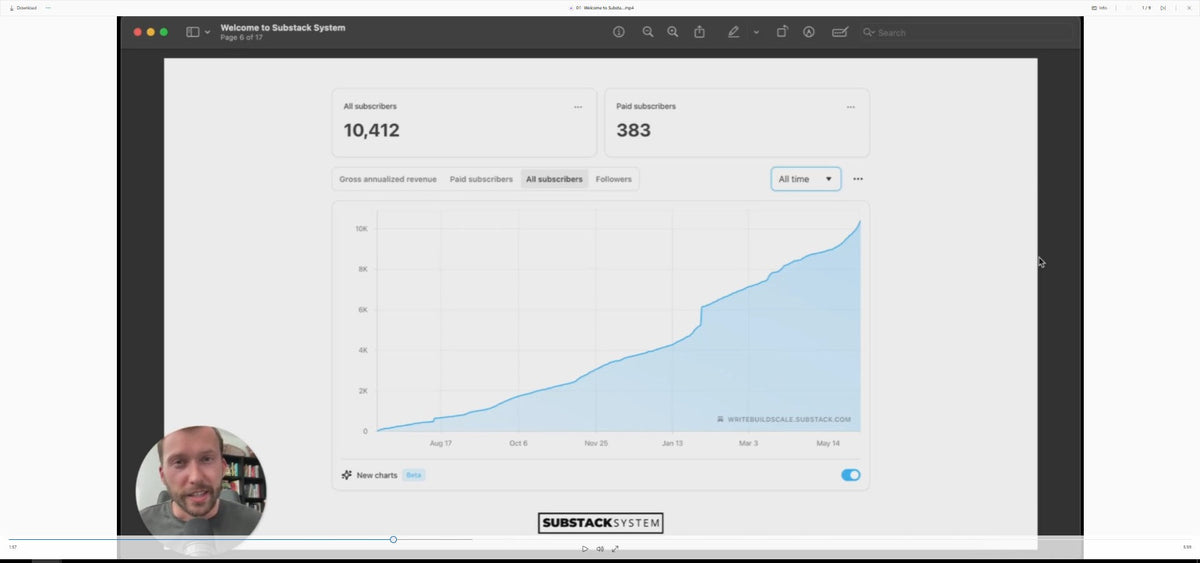This screenshot has width=1200, height=563.
Task: Click the Page 6 of 17 indicator
Action: [242, 38]
